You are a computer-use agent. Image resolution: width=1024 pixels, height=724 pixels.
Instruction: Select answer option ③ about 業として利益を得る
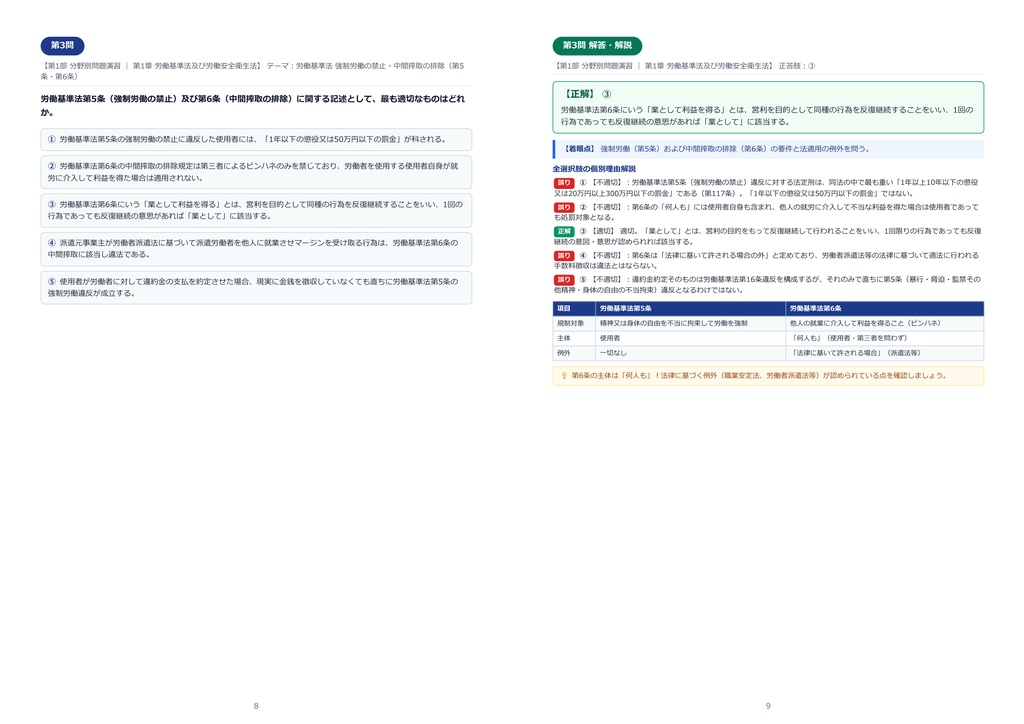point(256,210)
